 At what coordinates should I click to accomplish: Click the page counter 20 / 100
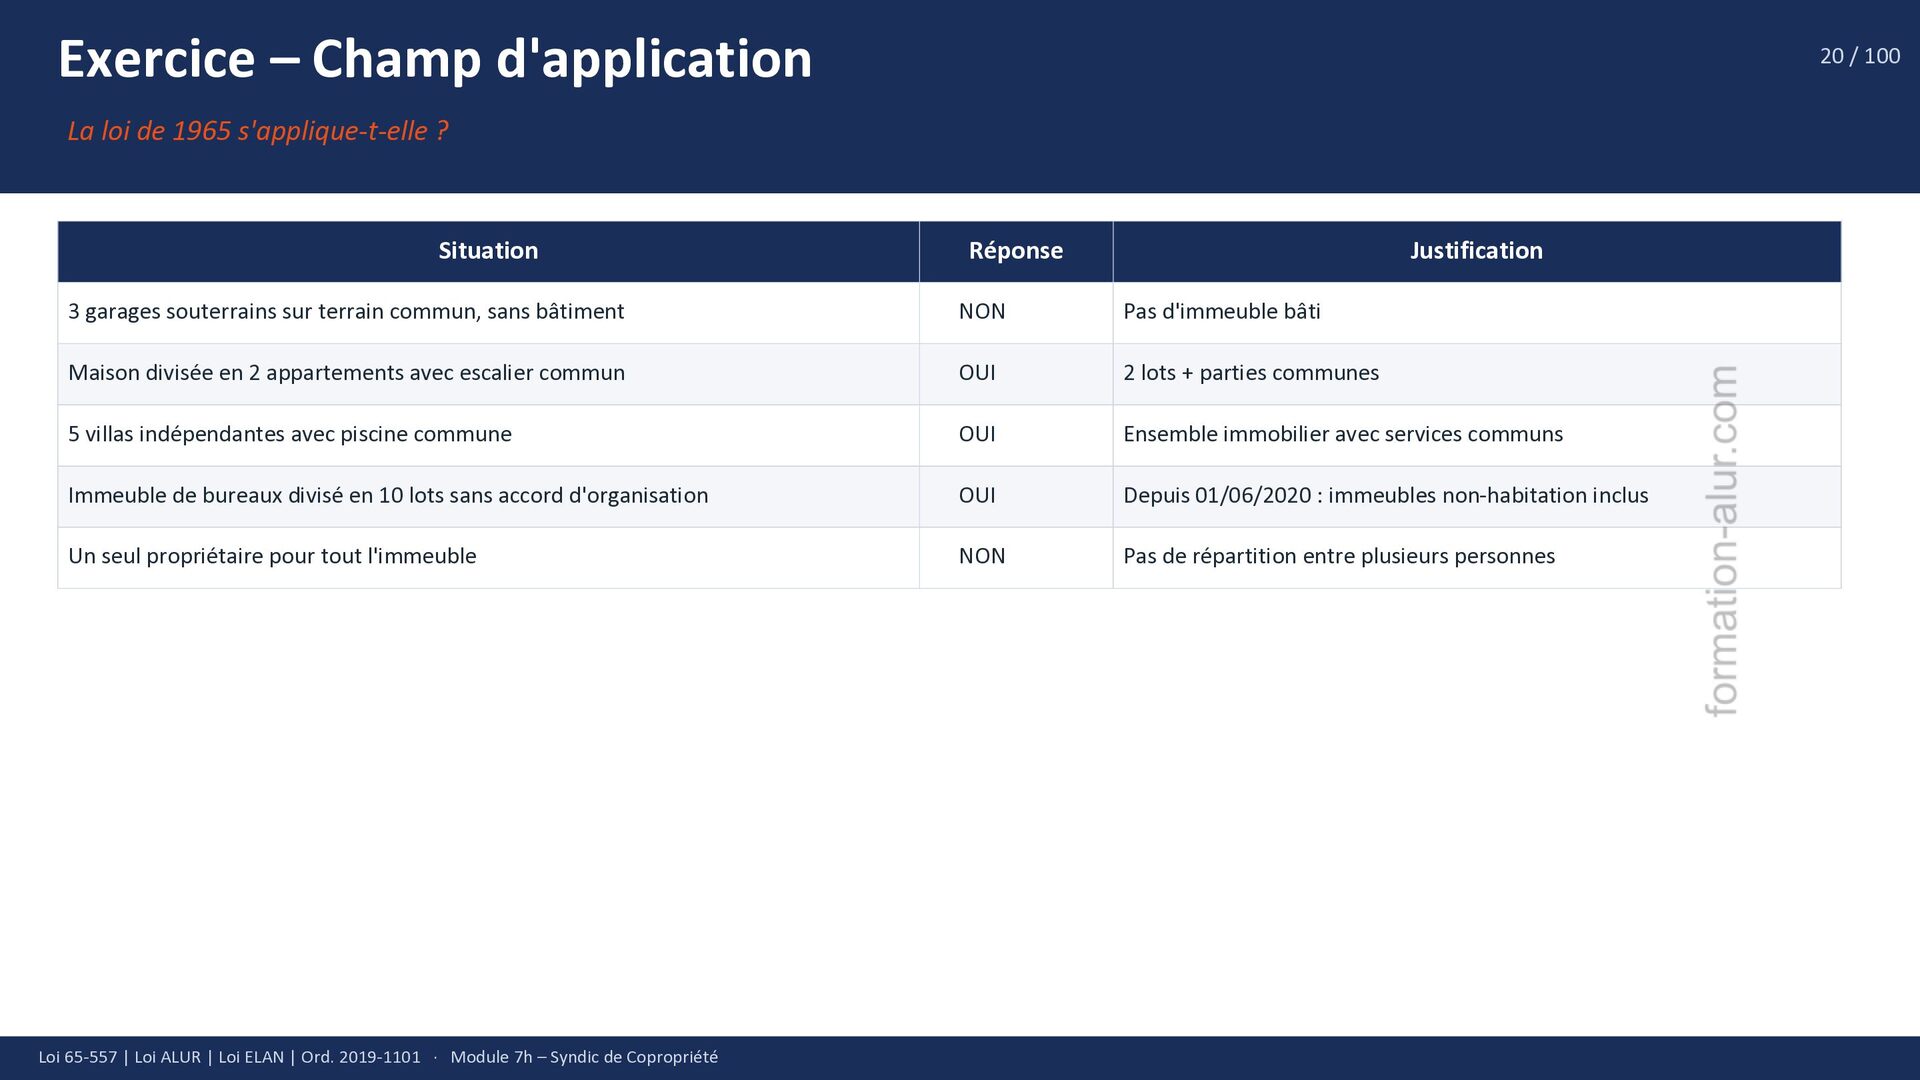pyautogui.click(x=1859, y=56)
